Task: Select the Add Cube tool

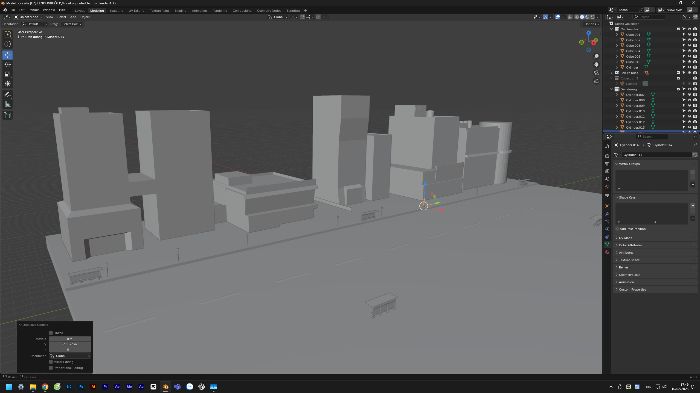Action: click(x=8, y=115)
